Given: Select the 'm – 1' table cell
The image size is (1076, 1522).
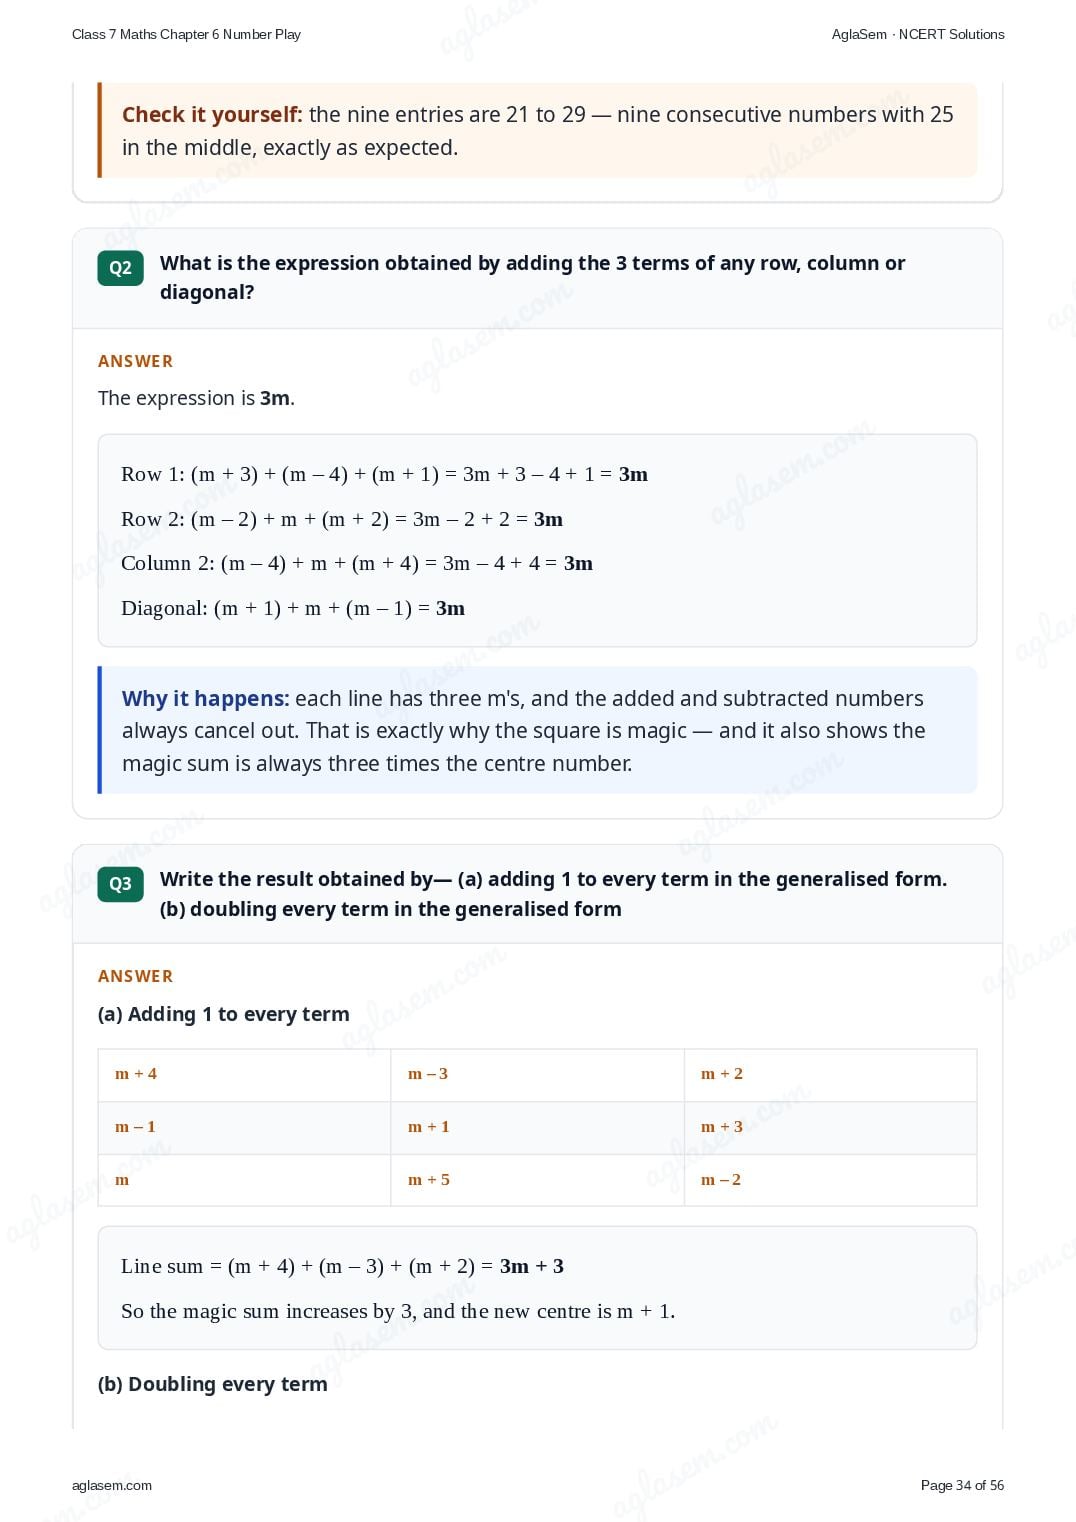Looking at the screenshot, I should pos(244,1128).
